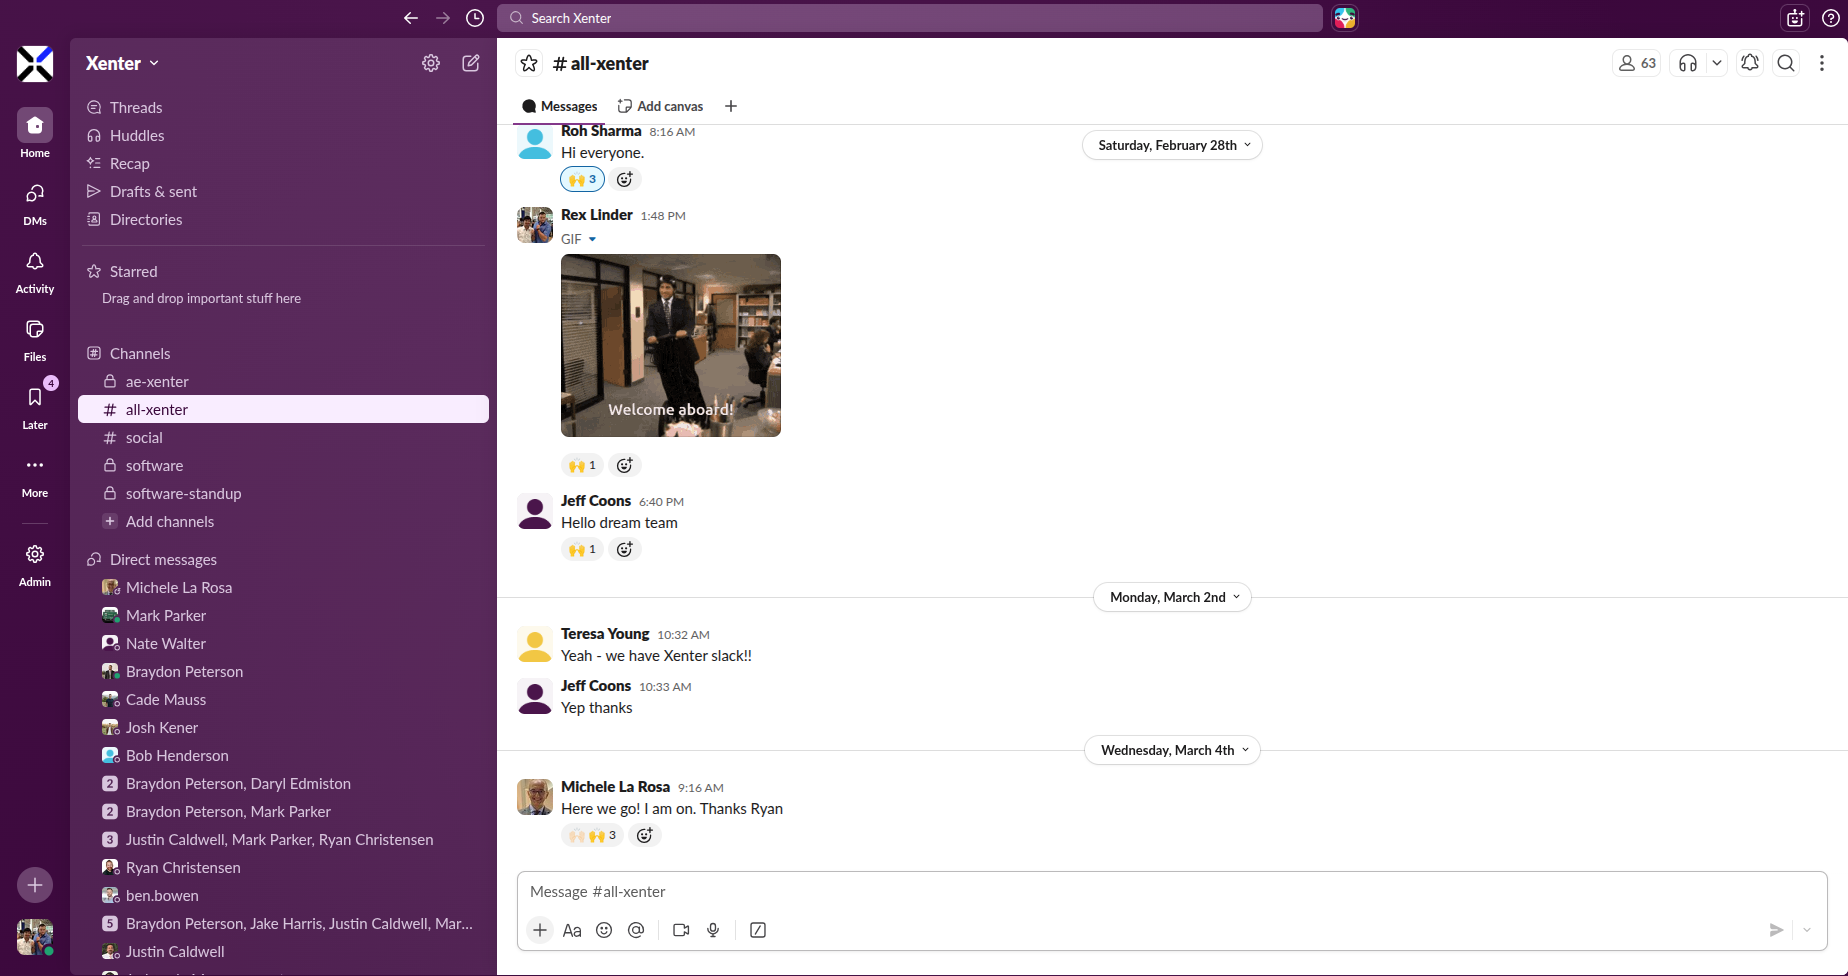This screenshot has height=976, width=1848.
Task: Click the microphone audio clip icon
Action: pos(713,930)
